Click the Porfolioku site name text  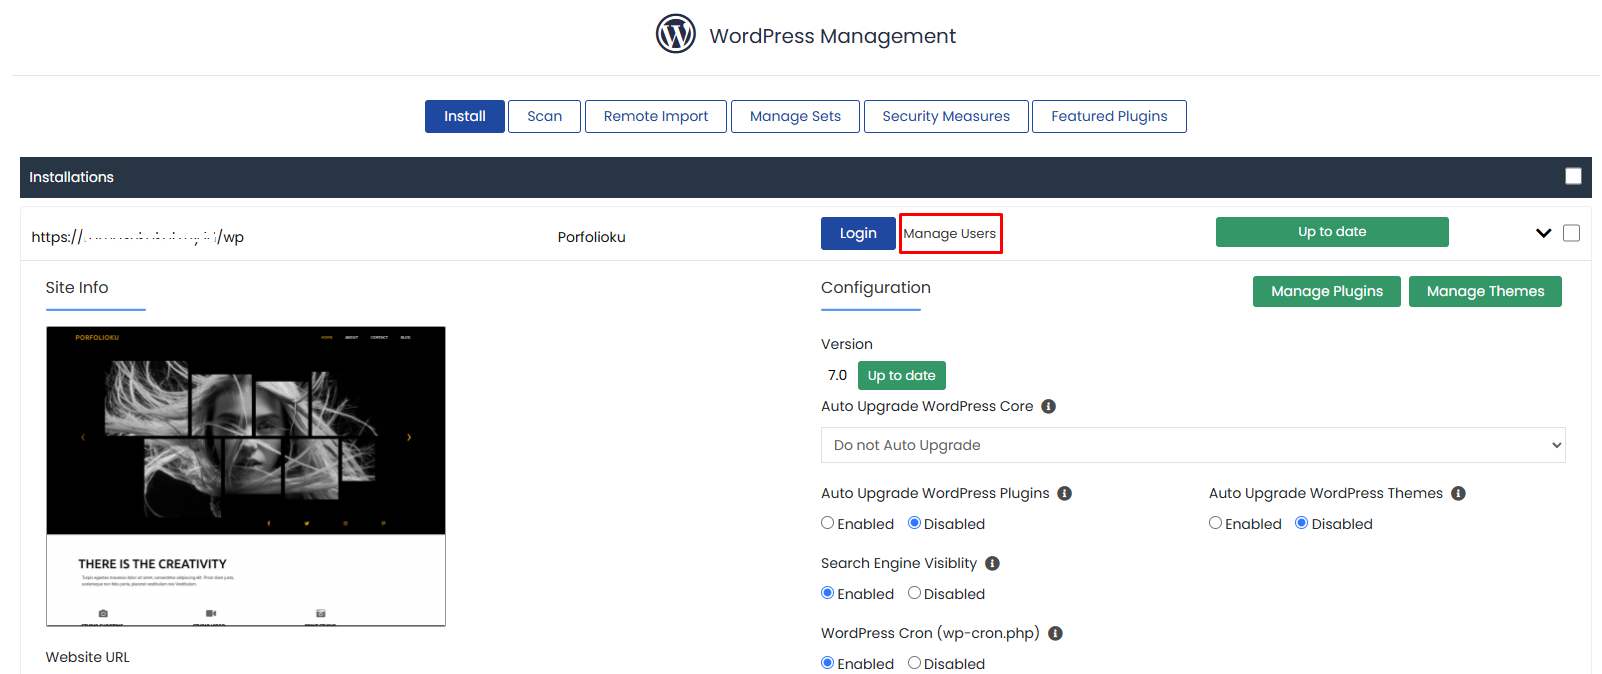click(592, 237)
